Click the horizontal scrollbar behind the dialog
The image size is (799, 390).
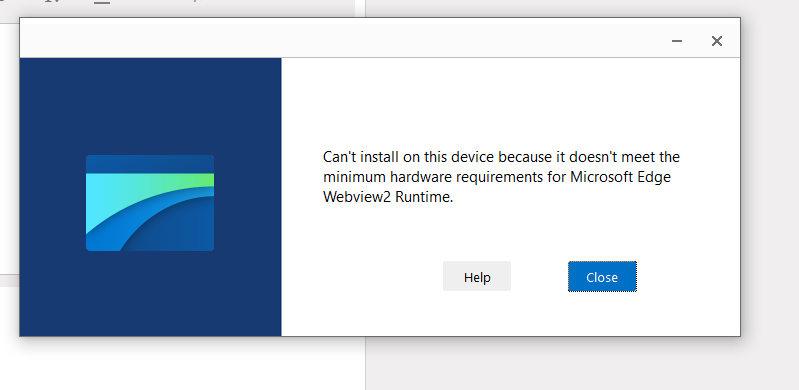tap(9, 280)
